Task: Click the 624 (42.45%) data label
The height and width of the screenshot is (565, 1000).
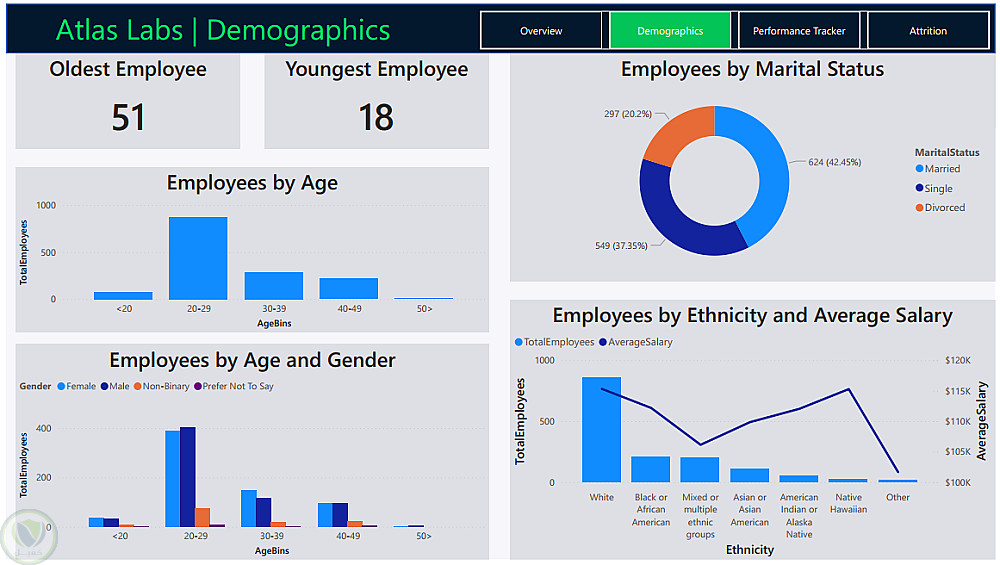Action: (834, 162)
